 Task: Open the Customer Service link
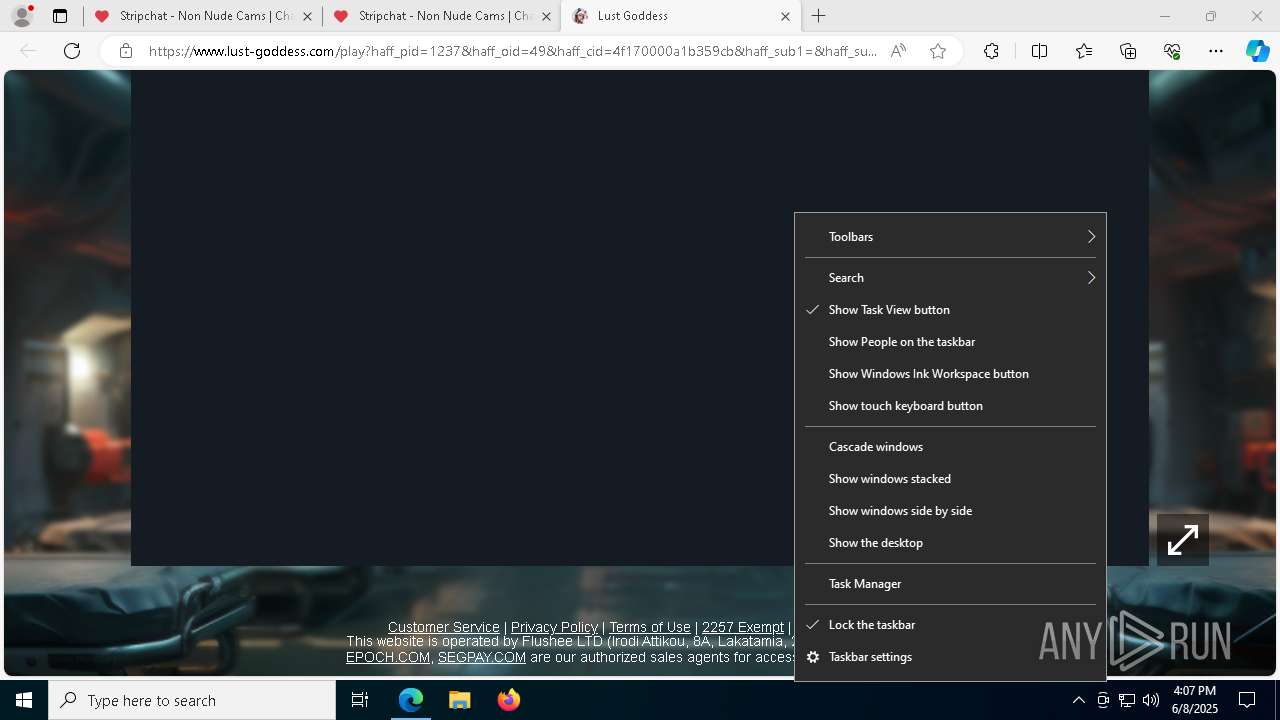click(x=443, y=627)
